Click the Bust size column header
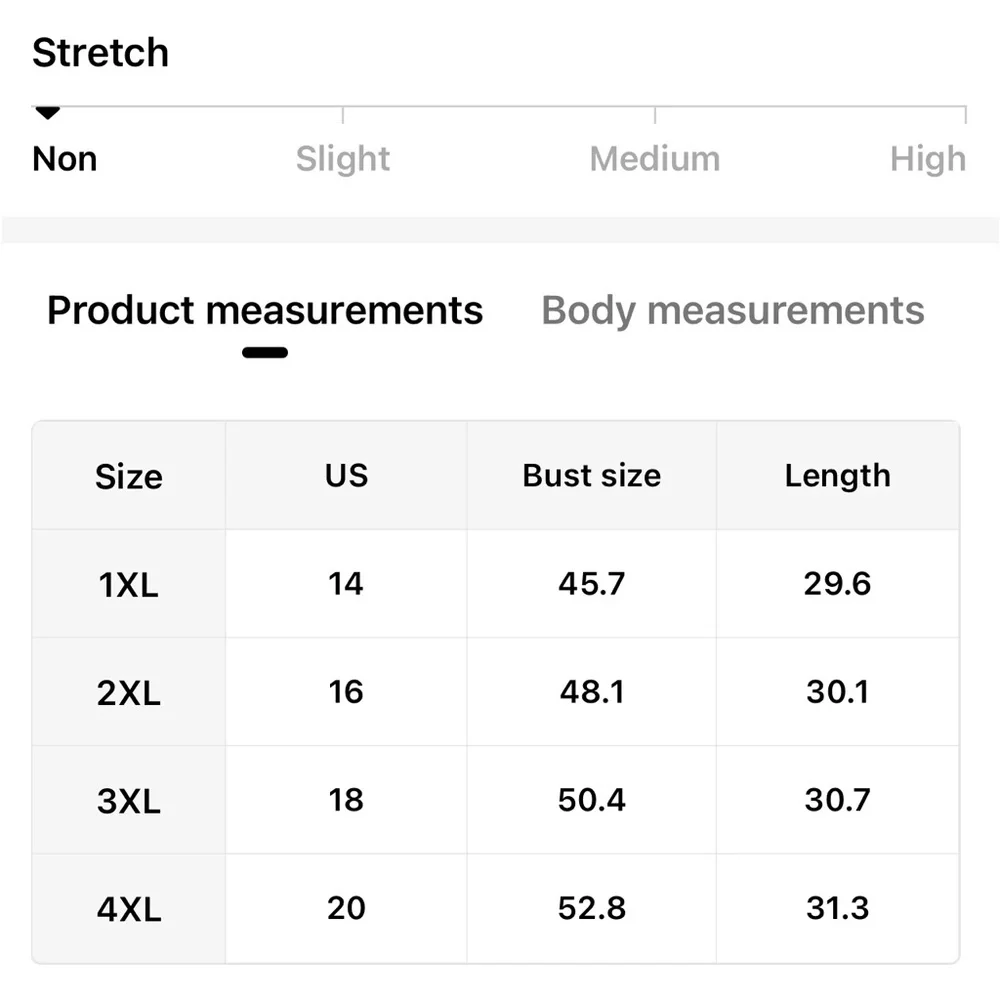Viewport: 1000px width, 1000px height. 591,475
